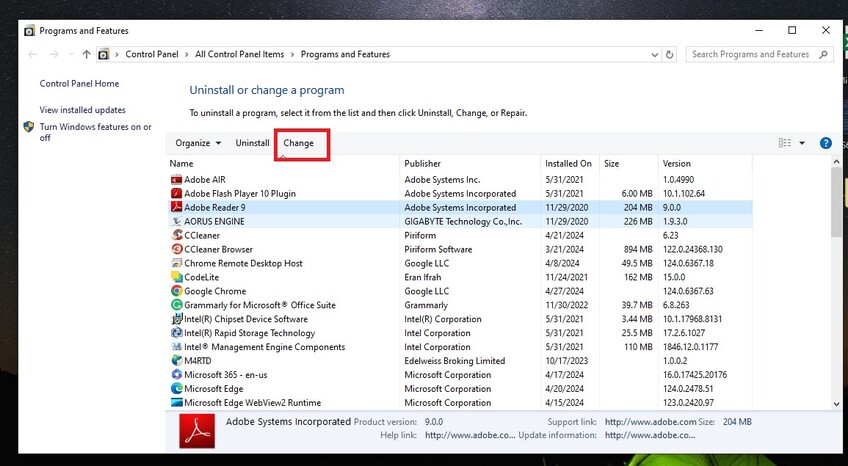The height and width of the screenshot is (466, 848).
Task: Click the CCleaner Browser icon in list
Action: click(x=177, y=249)
